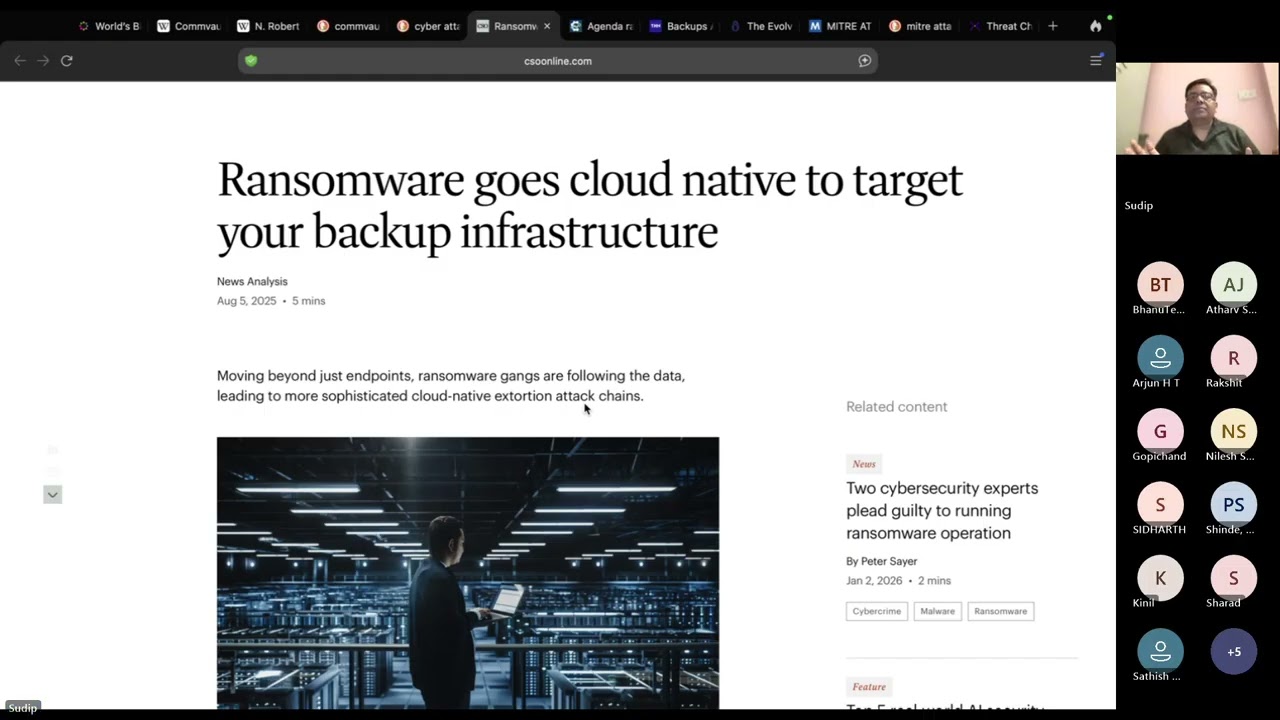Select Shinde participant avatar PS

click(1233, 505)
